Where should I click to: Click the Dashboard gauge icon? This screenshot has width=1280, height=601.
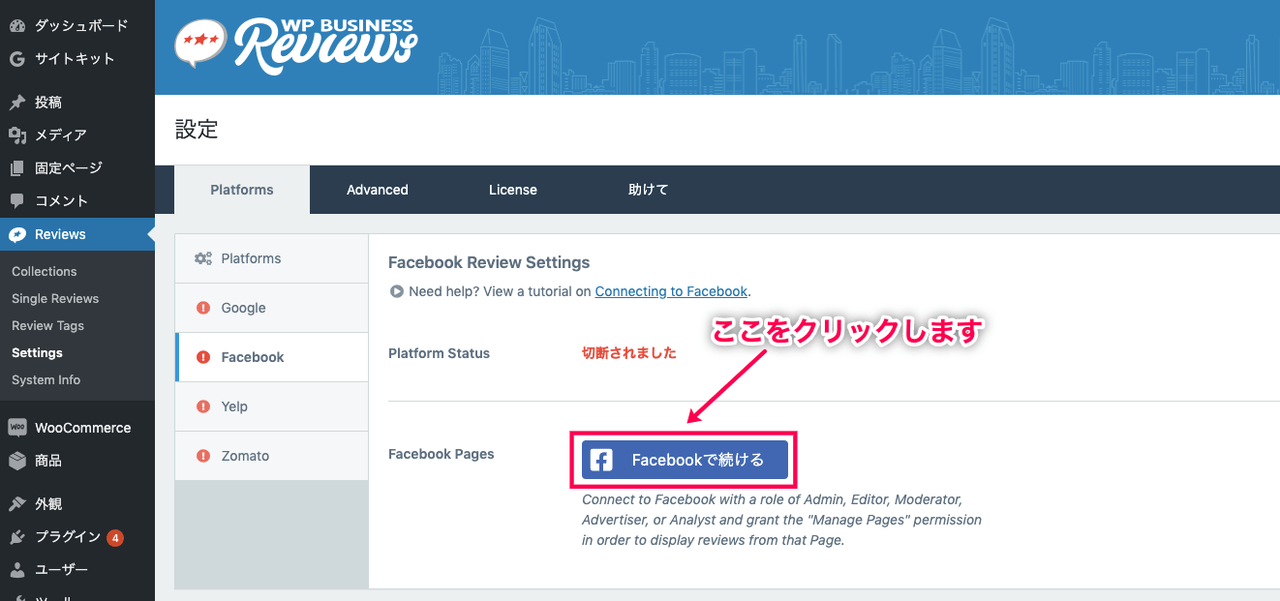point(17,25)
